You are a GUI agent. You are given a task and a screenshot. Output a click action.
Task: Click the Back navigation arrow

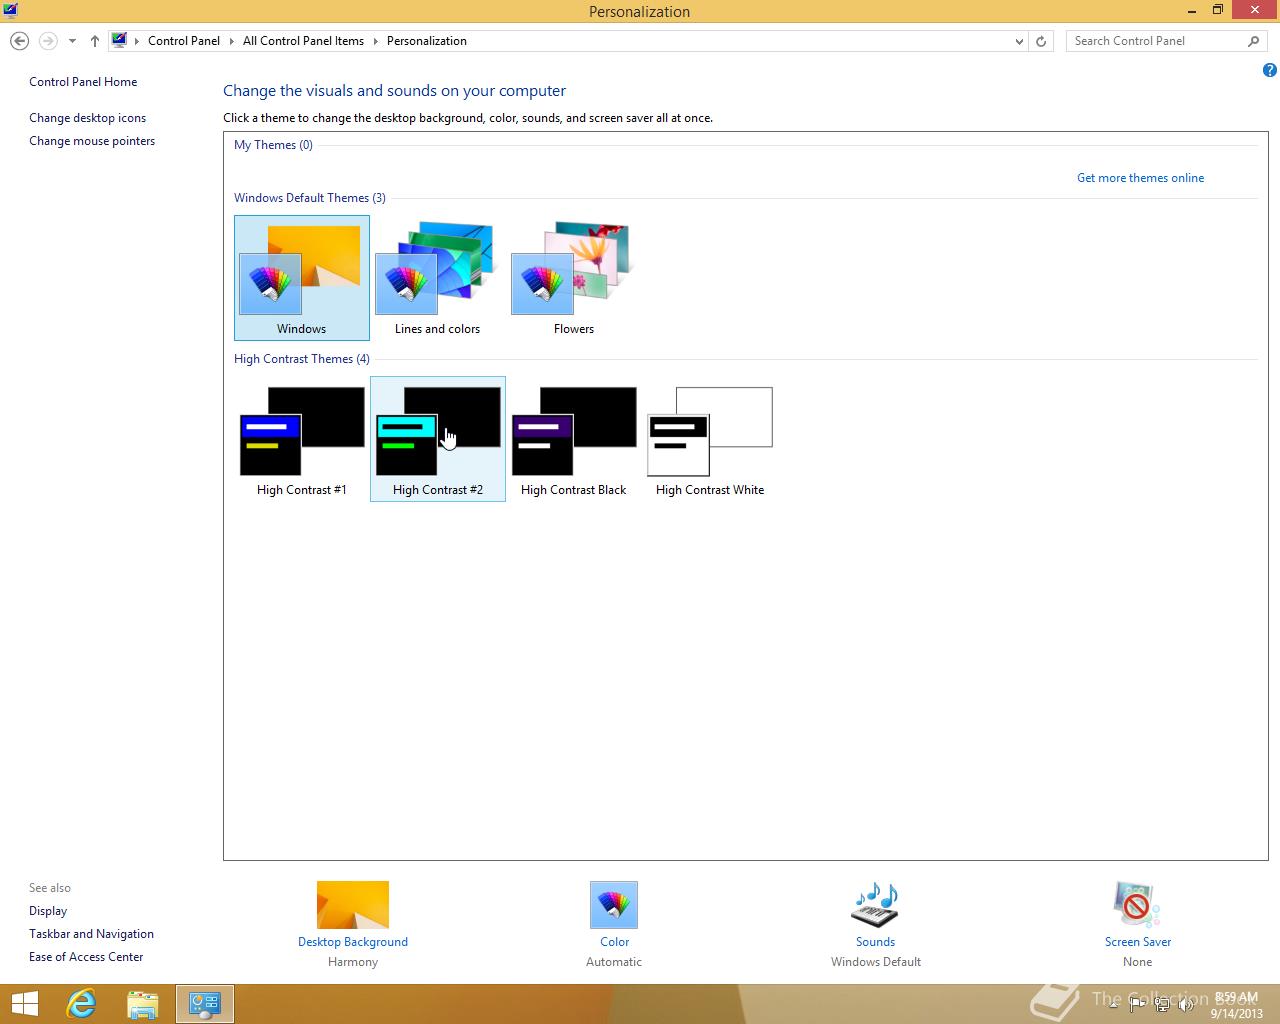tap(19, 41)
